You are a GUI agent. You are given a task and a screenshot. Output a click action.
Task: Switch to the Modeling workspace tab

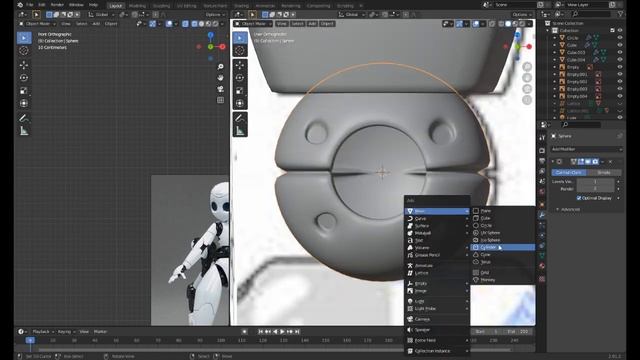point(137,6)
